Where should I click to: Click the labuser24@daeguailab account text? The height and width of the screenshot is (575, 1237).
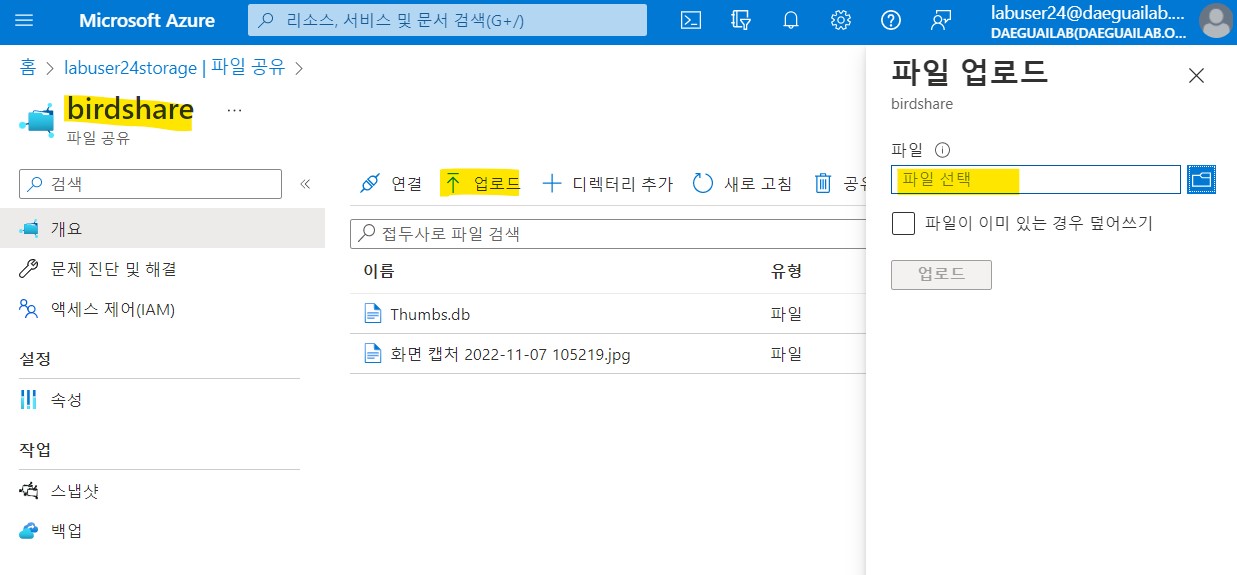point(1087,12)
